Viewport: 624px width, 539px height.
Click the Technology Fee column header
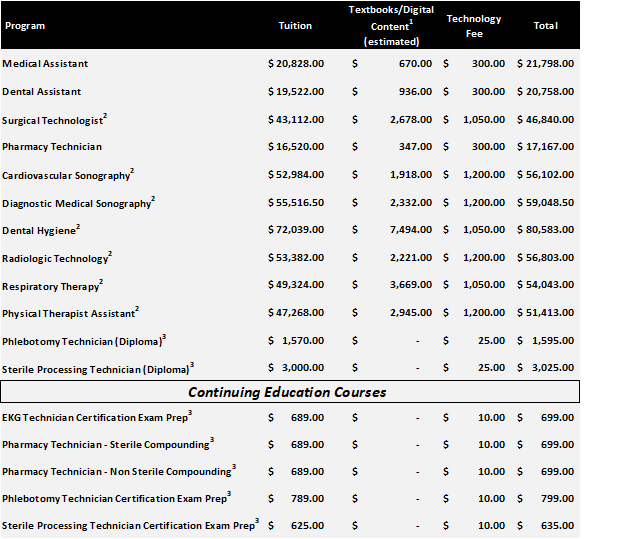click(x=474, y=26)
